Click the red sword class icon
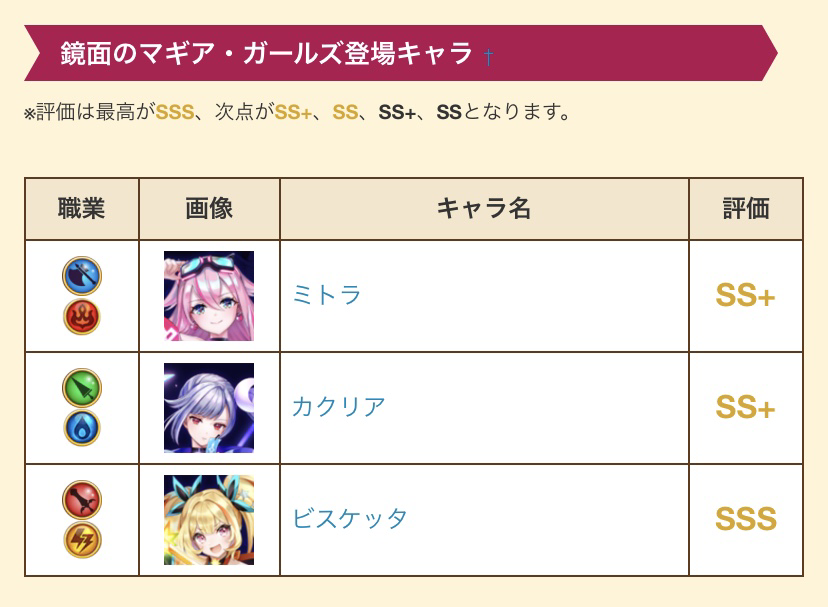The image size is (828, 607). click(x=82, y=500)
